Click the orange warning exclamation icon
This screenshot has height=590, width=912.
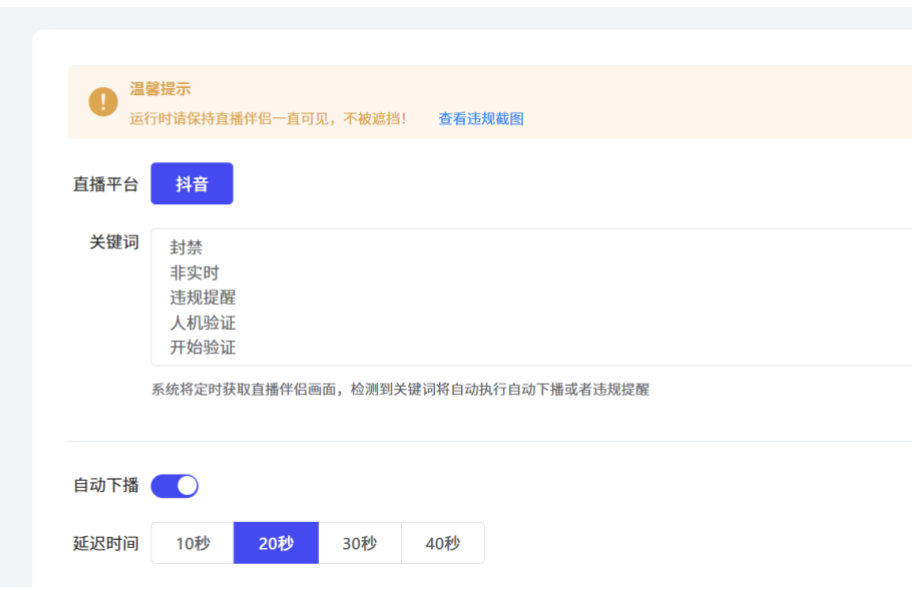(x=103, y=102)
